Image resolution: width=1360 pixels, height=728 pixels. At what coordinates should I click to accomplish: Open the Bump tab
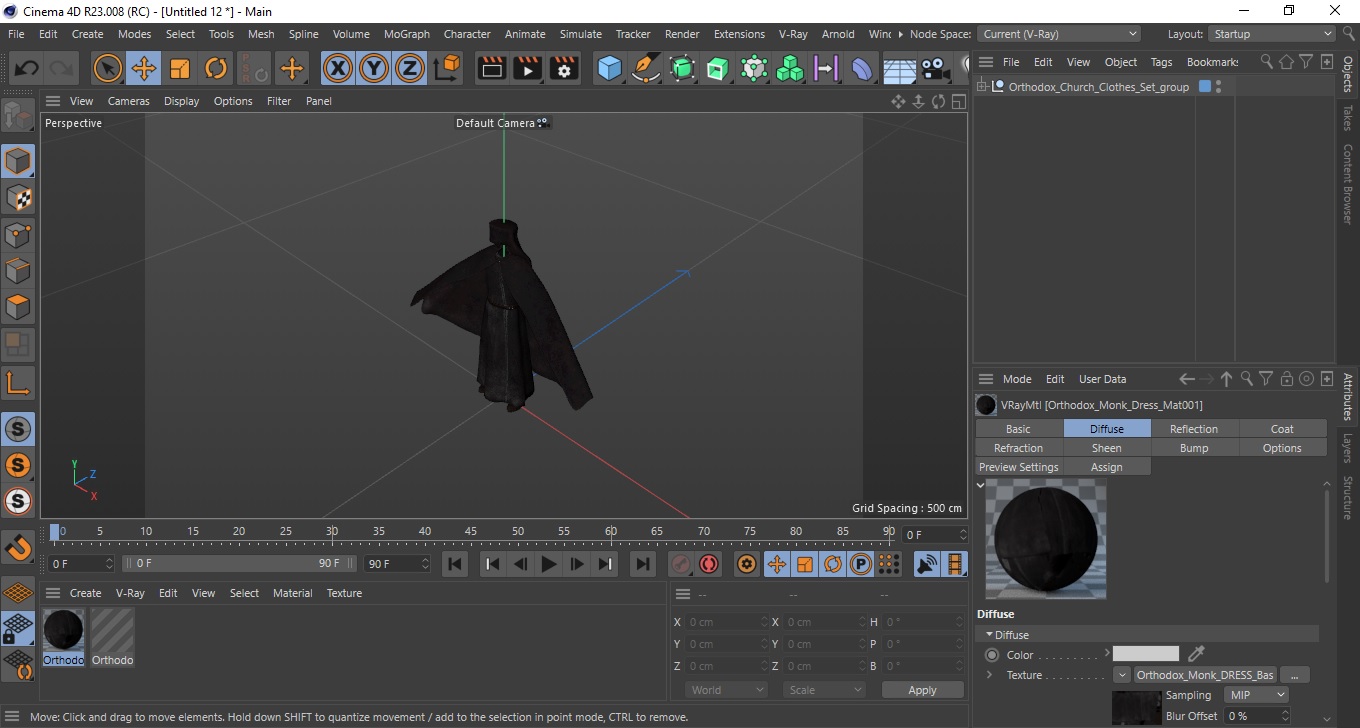tap(1194, 448)
